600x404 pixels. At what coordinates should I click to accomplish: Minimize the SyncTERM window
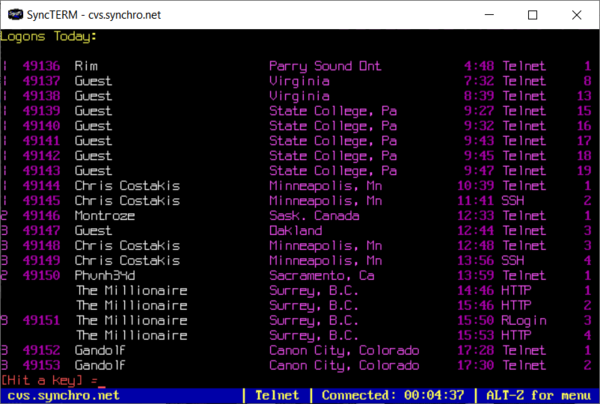pyautogui.click(x=489, y=15)
